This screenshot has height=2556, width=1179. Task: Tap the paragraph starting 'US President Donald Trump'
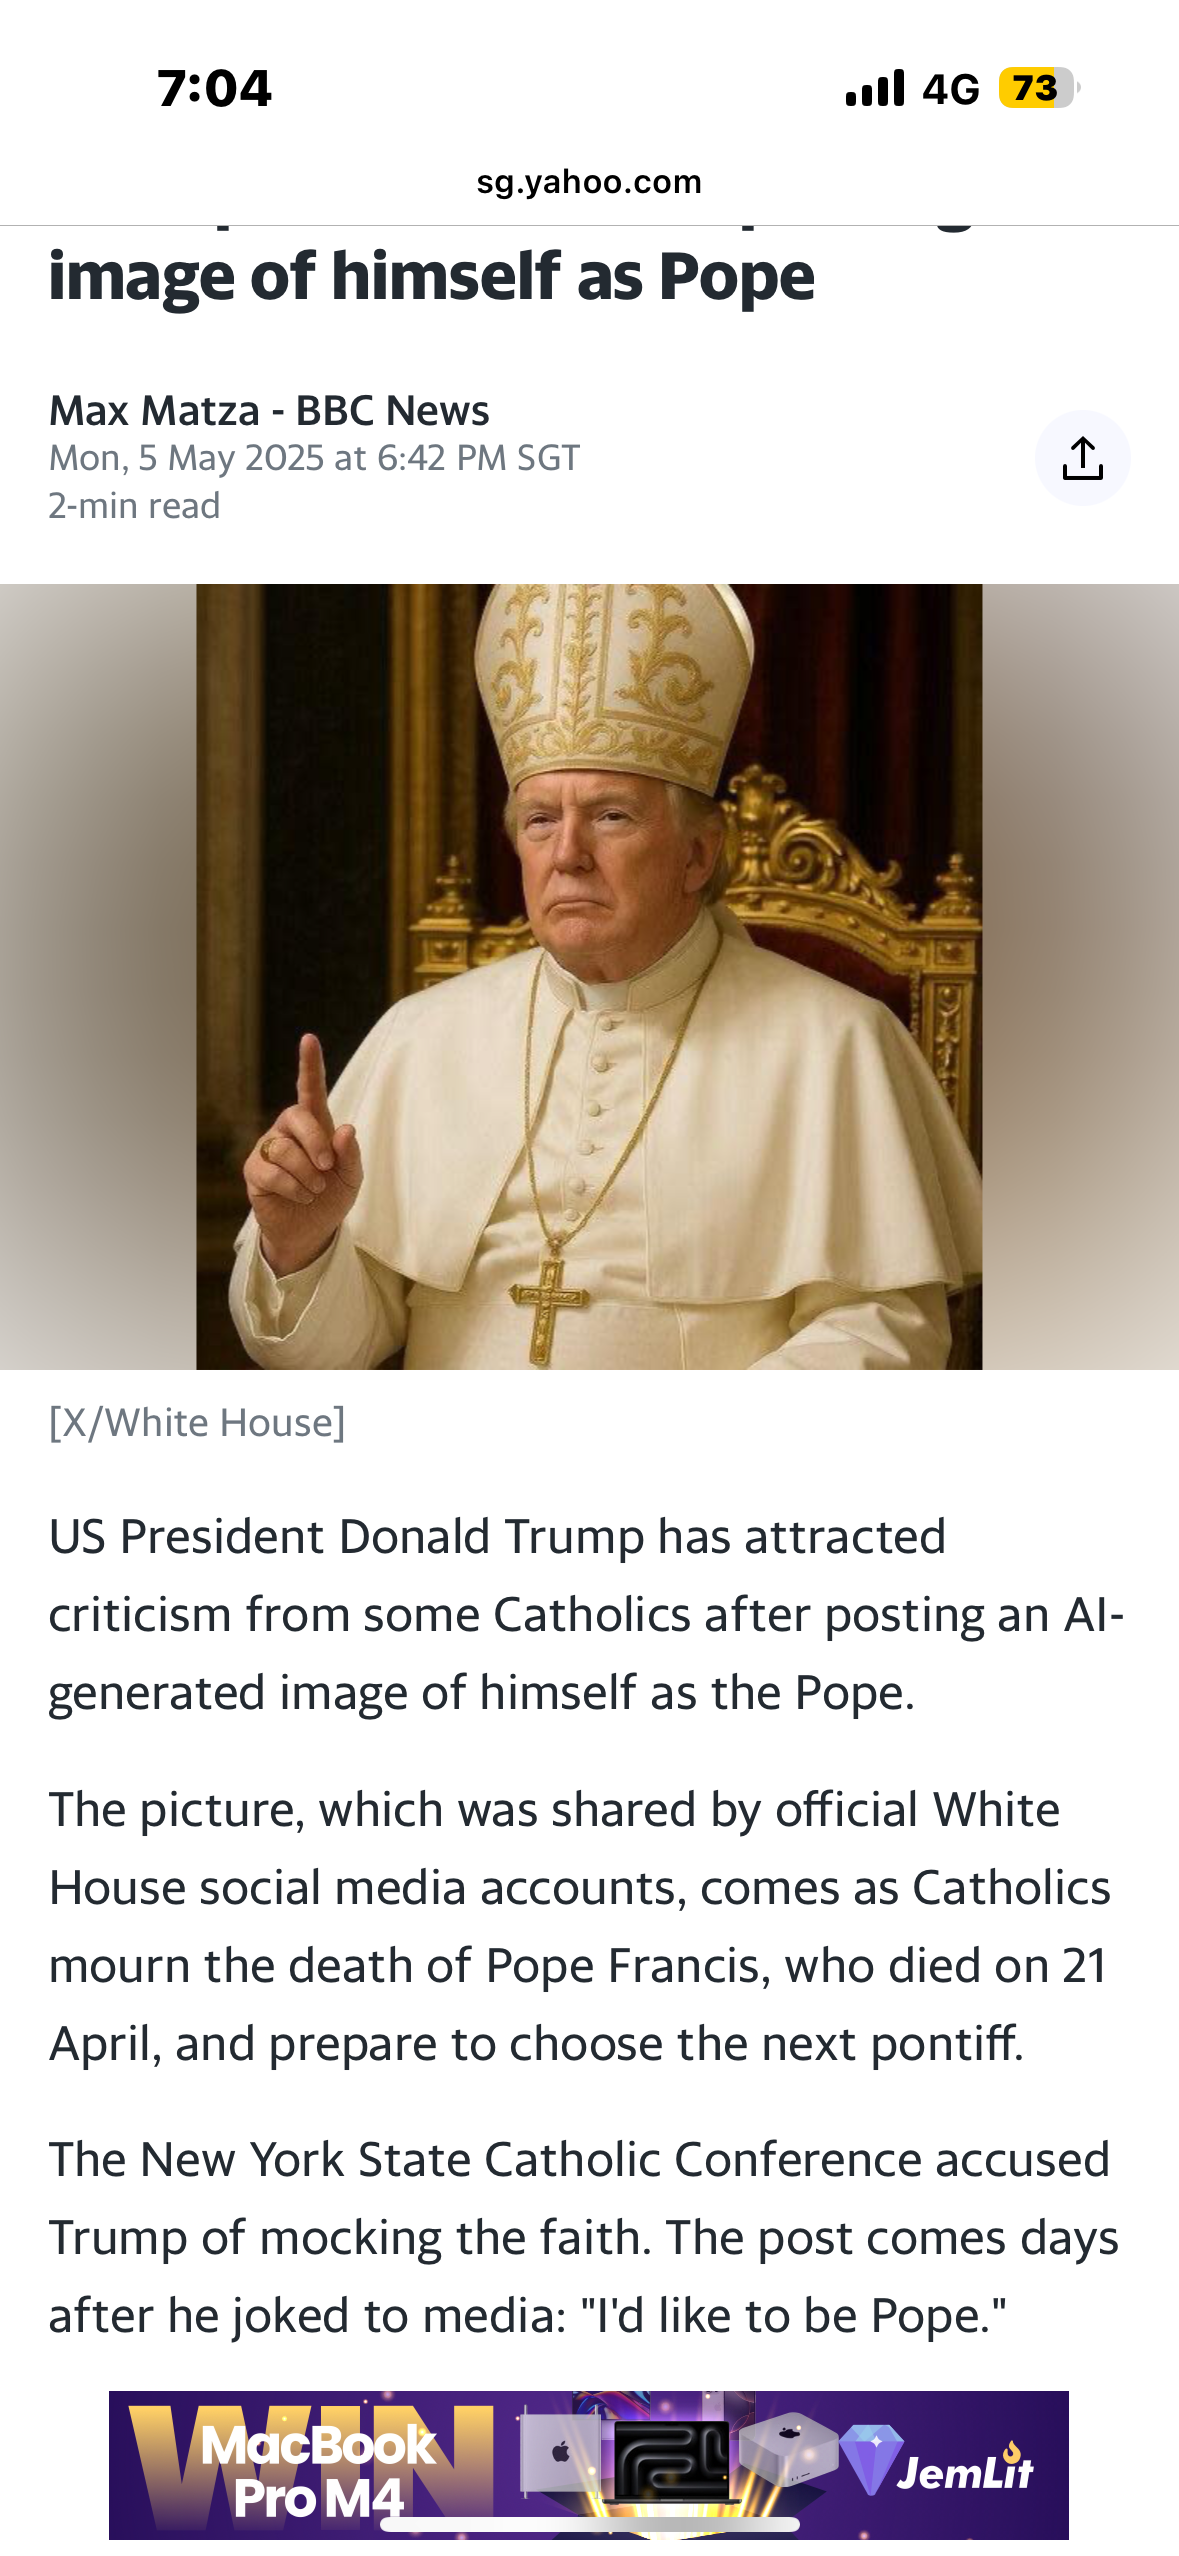click(x=587, y=1614)
